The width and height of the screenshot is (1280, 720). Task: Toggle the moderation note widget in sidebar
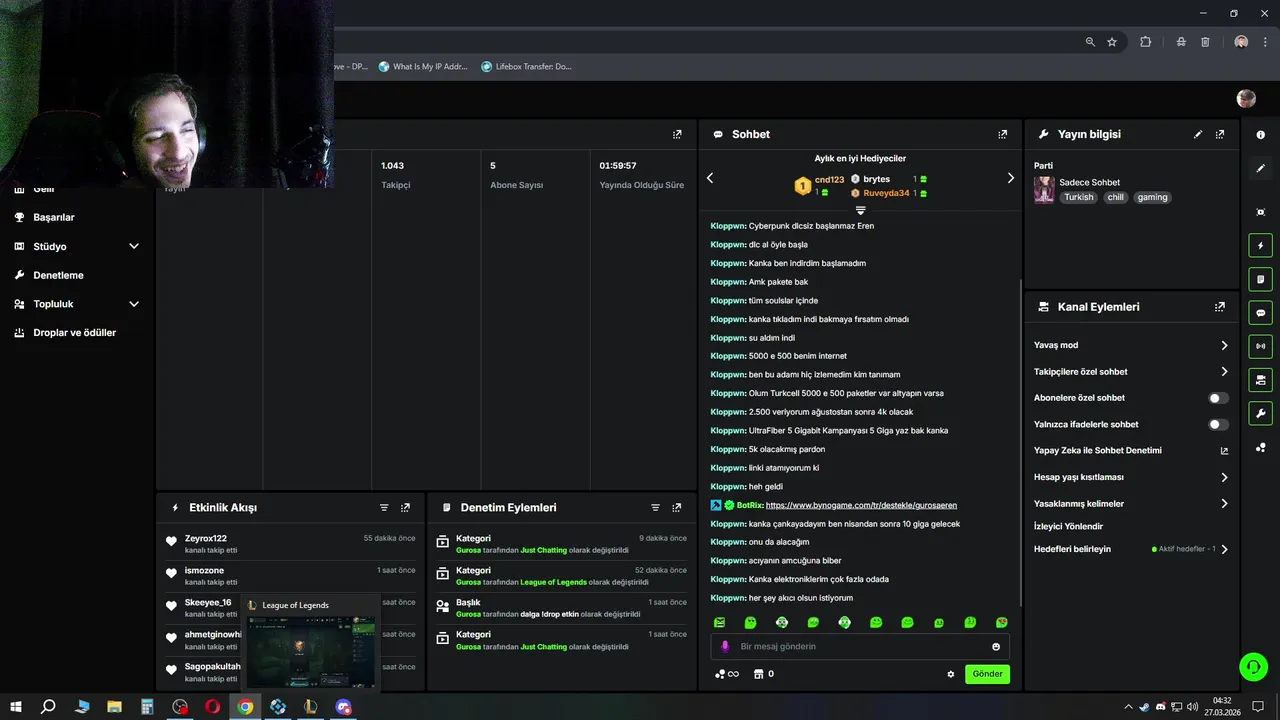tap(1261, 279)
